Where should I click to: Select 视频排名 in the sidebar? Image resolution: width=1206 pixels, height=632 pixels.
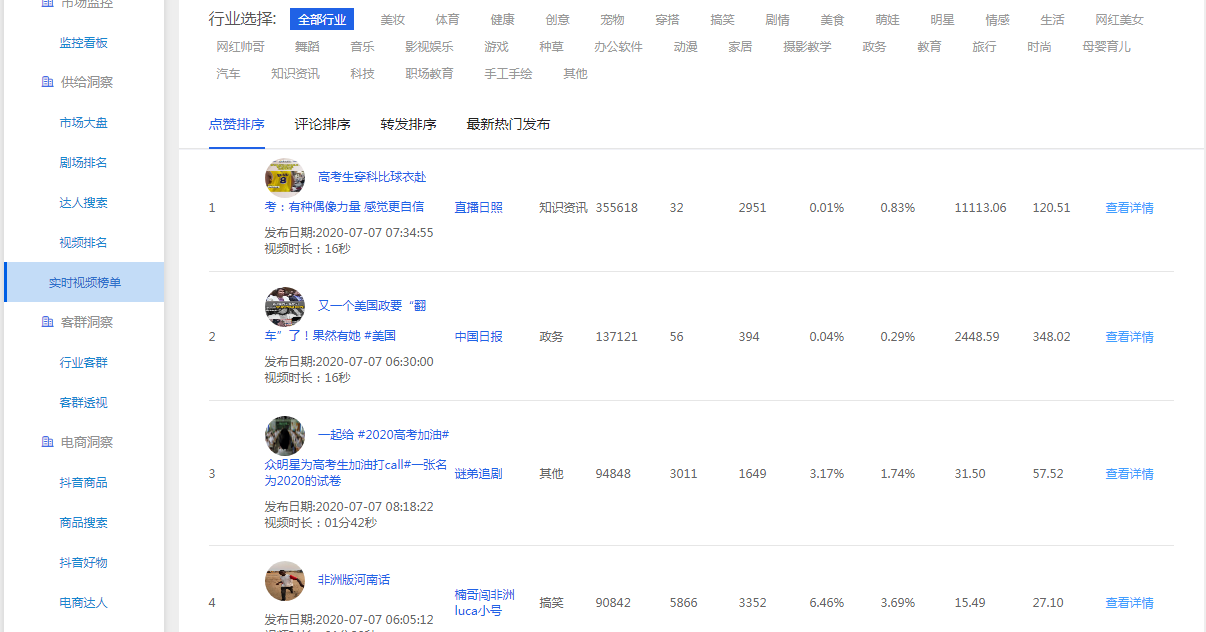pyautogui.click(x=84, y=242)
